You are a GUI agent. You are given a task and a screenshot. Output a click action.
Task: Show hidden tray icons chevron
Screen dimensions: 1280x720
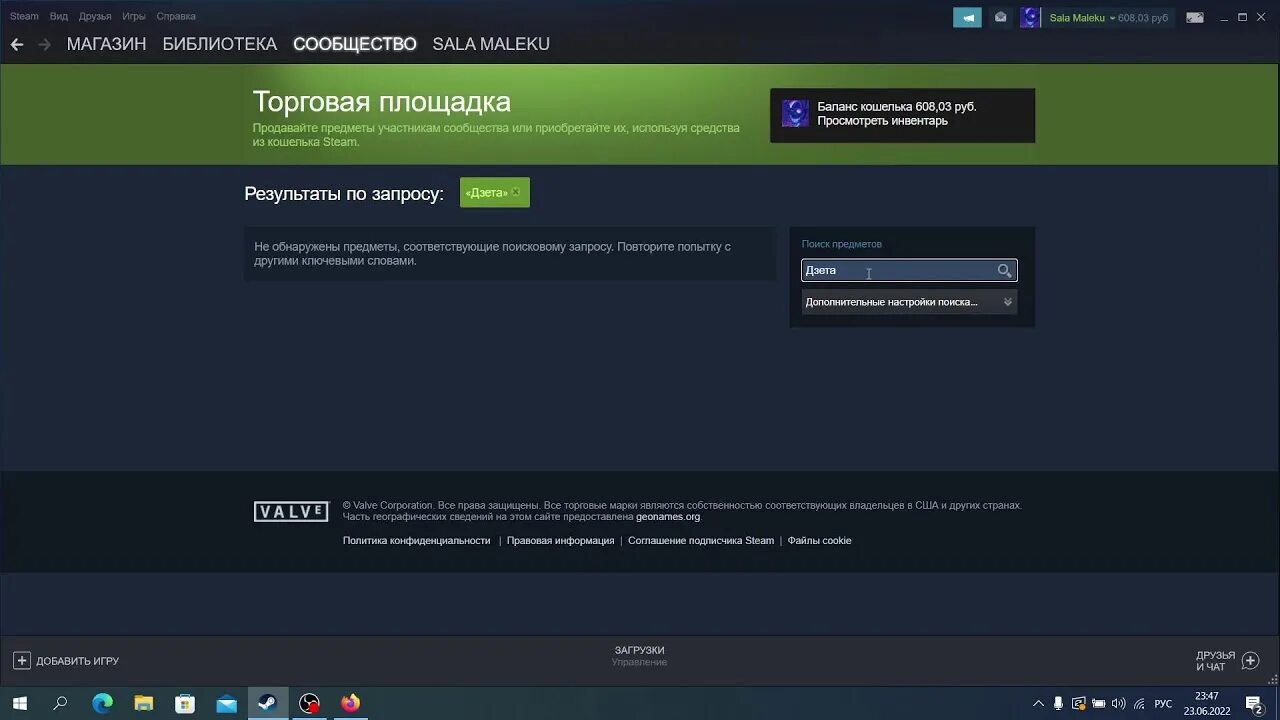coord(1038,703)
